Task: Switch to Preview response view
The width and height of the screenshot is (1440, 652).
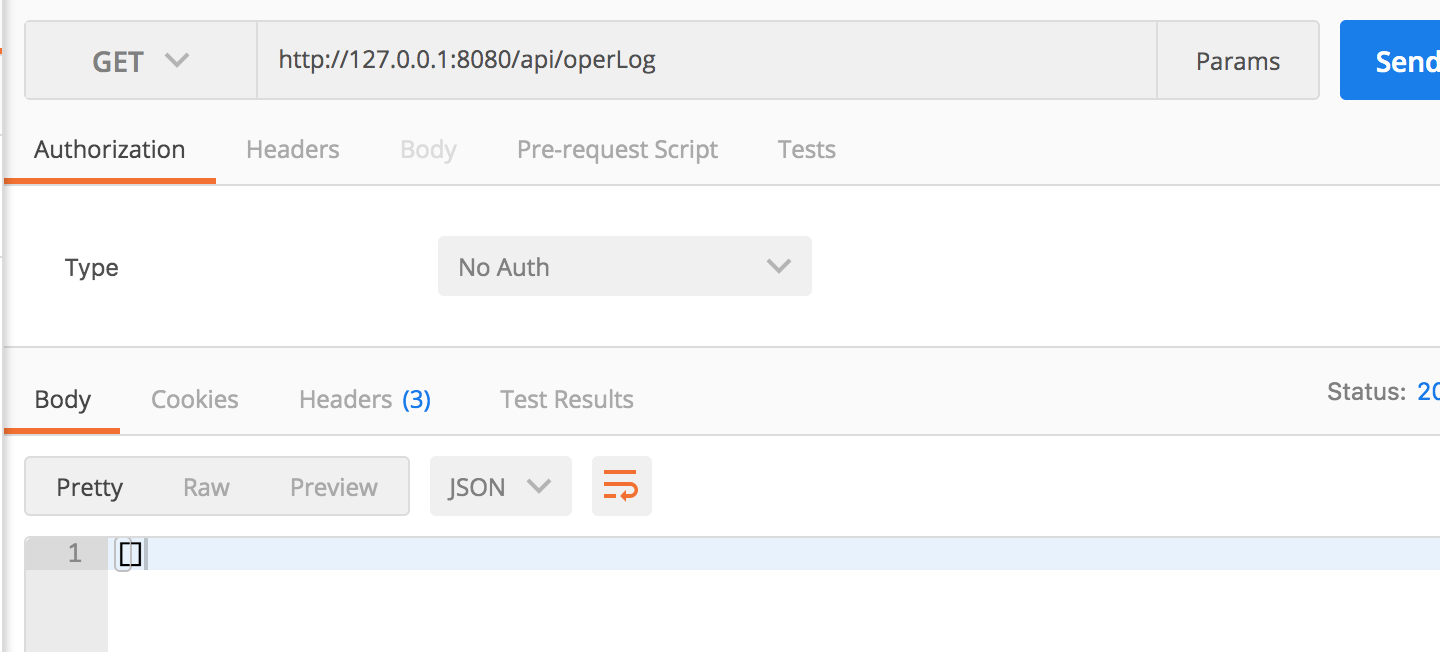Action: 334,487
